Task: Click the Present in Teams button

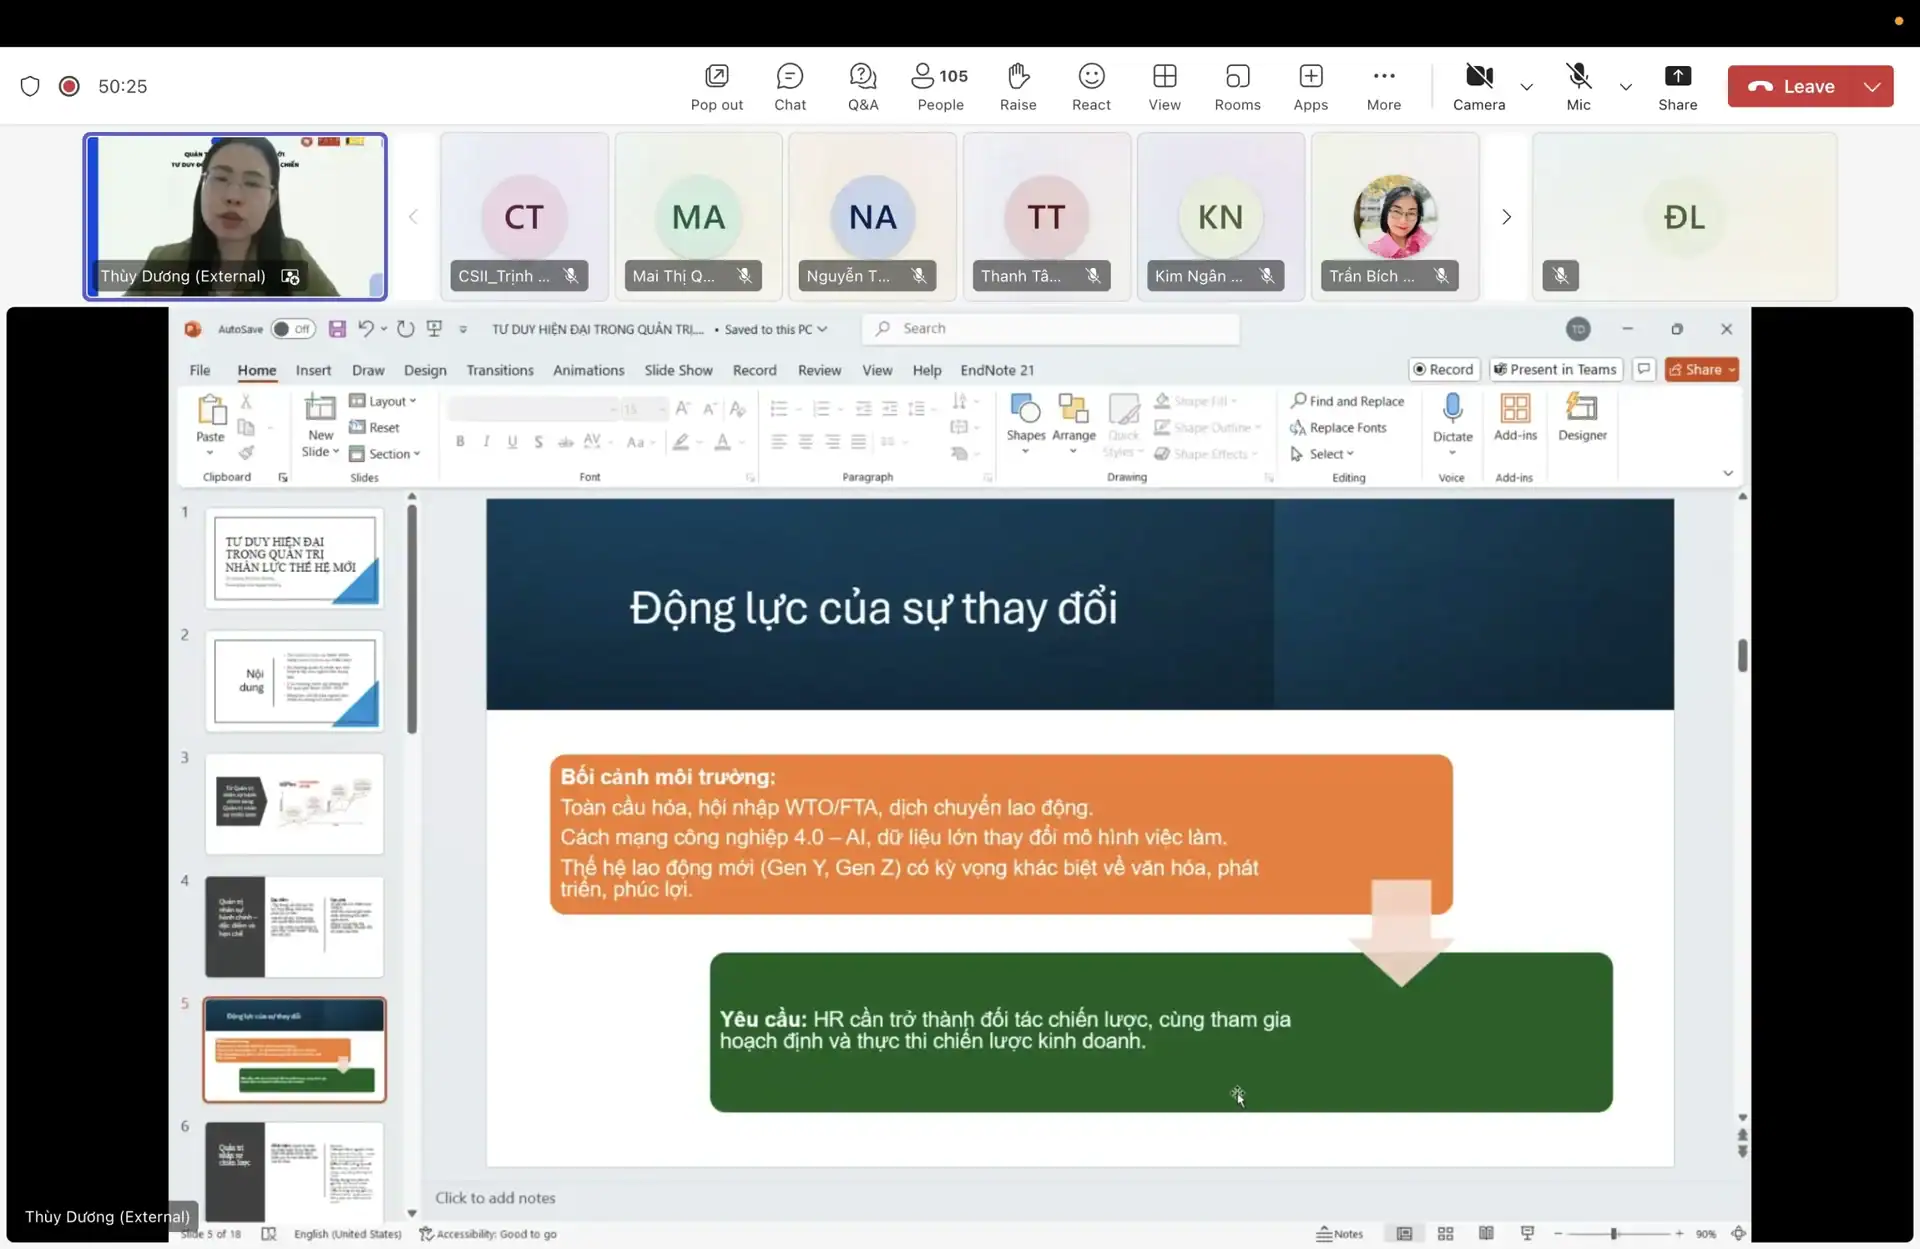Action: (x=1555, y=369)
